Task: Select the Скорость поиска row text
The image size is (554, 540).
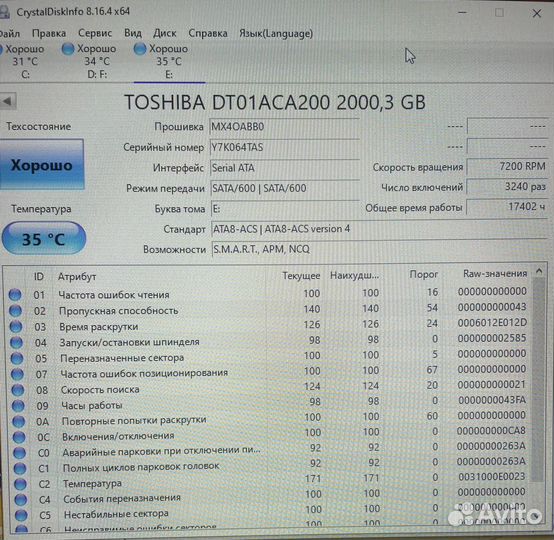Action: [x=100, y=389]
